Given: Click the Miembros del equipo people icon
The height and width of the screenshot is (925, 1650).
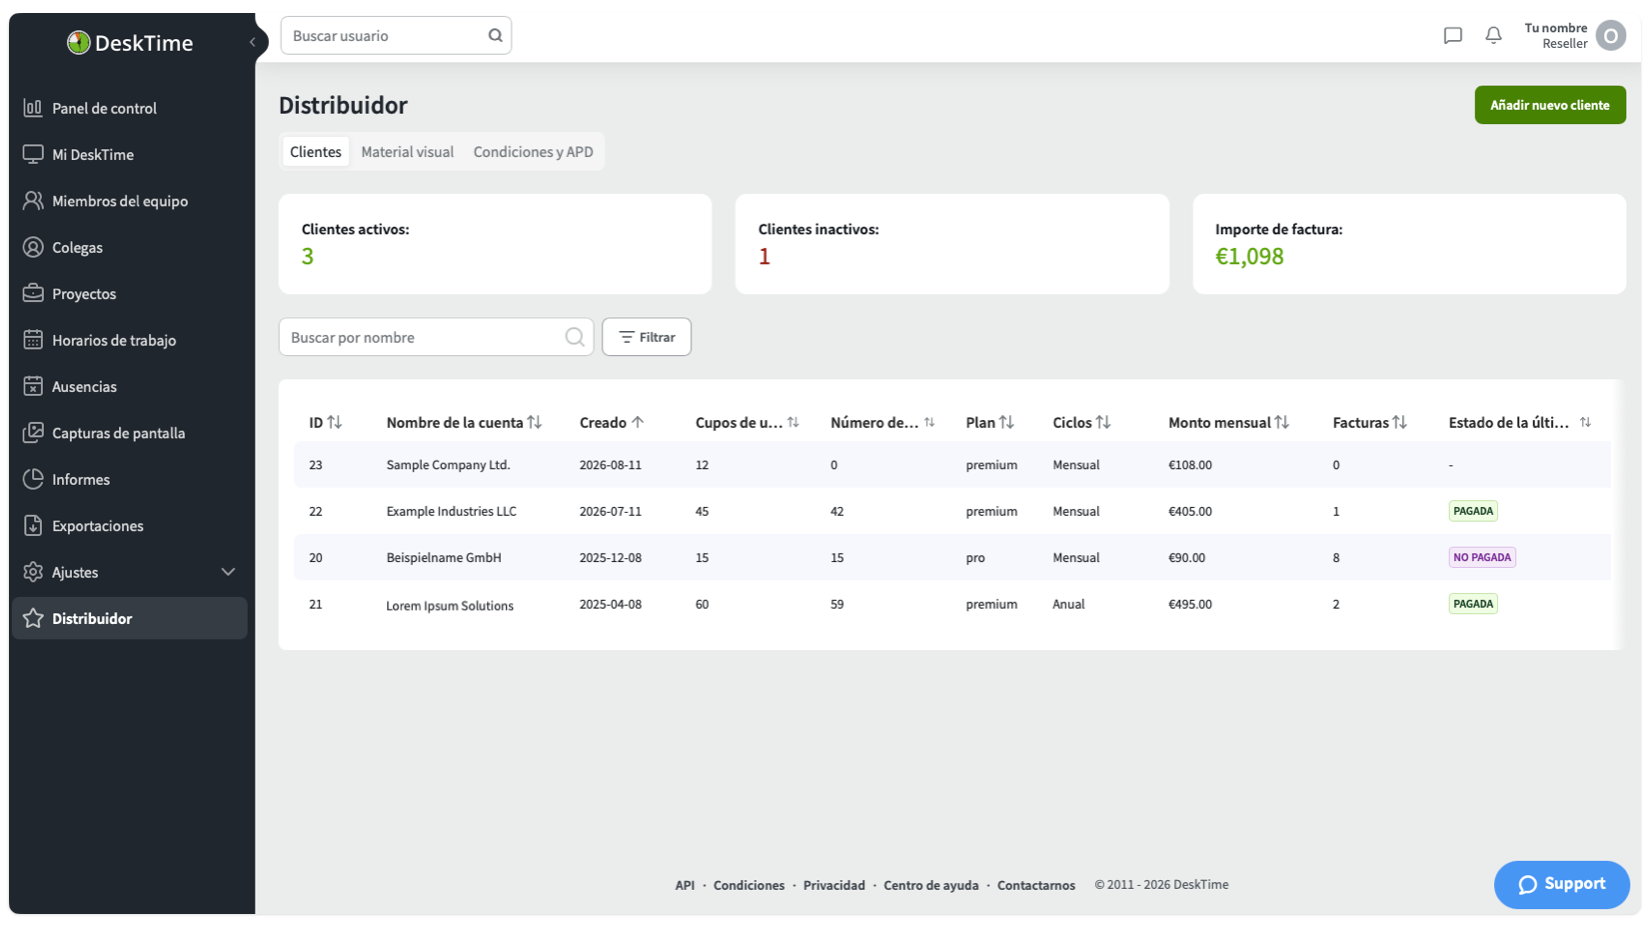Looking at the screenshot, I should [x=33, y=200].
